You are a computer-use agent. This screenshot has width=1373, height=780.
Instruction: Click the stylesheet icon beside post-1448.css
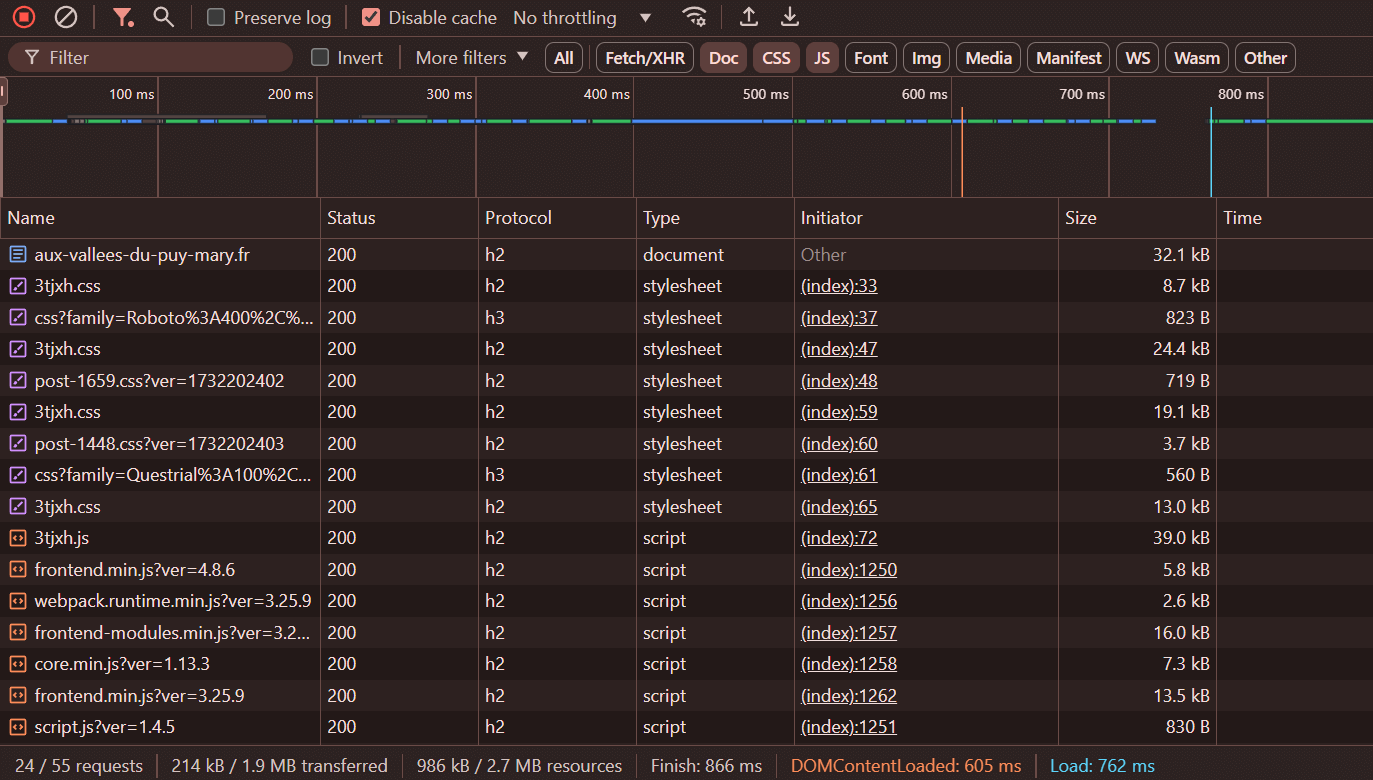point(17,444)
